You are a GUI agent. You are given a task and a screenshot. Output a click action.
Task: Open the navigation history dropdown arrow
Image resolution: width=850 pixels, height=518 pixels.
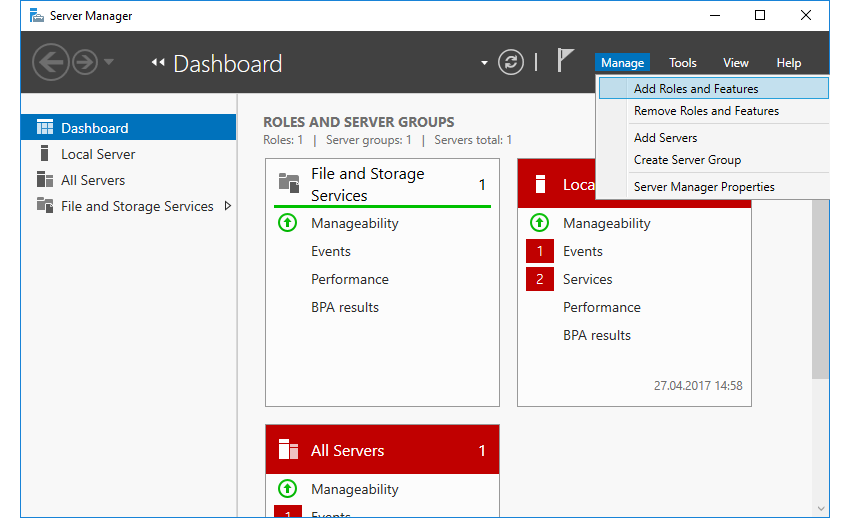(x=109, y=62)
